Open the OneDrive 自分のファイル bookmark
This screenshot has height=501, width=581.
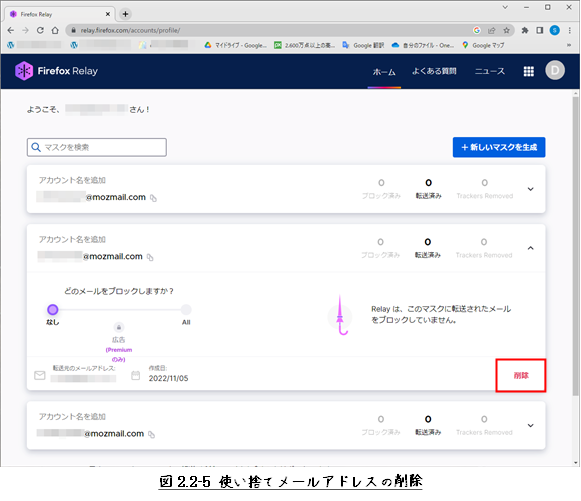[x=423, y=45]
